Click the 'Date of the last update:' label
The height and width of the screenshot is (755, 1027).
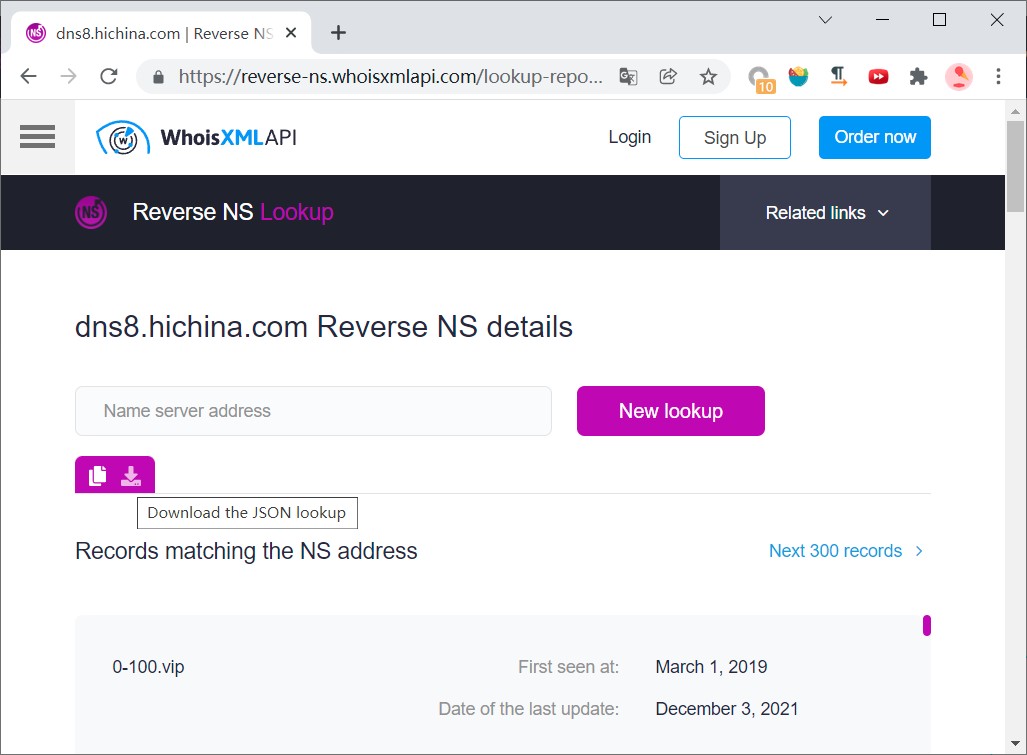tap(529, 709)
